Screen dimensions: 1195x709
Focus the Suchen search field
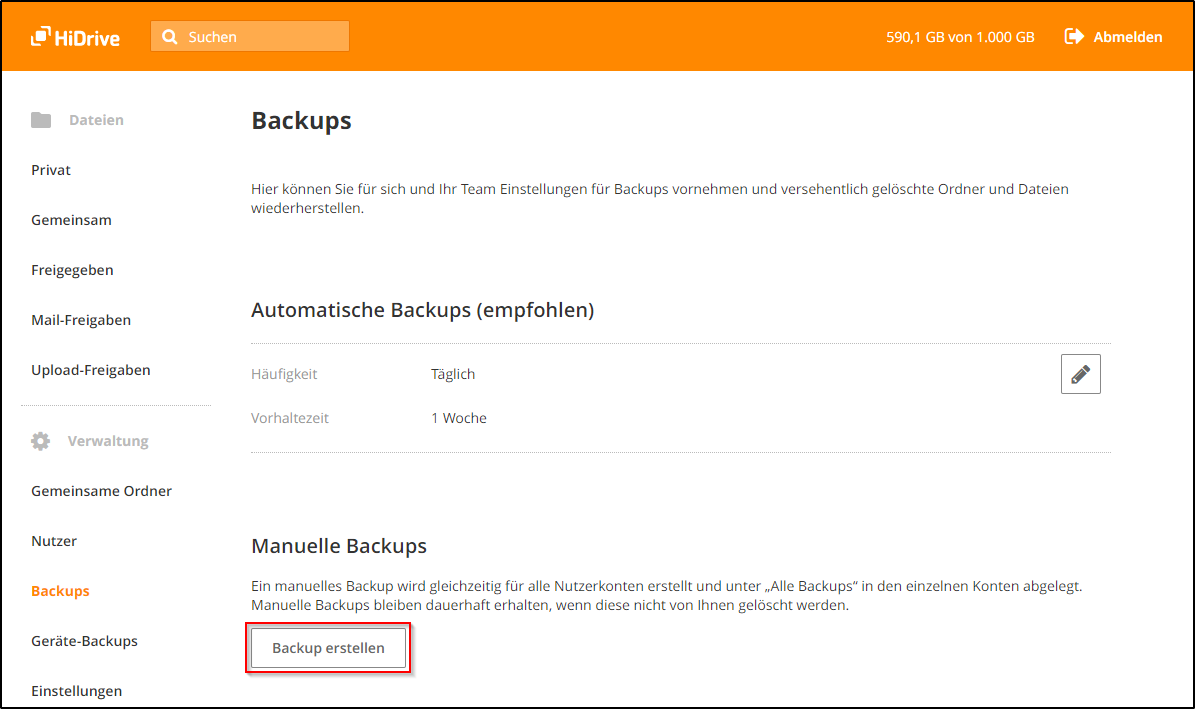[x=250, y=37]
